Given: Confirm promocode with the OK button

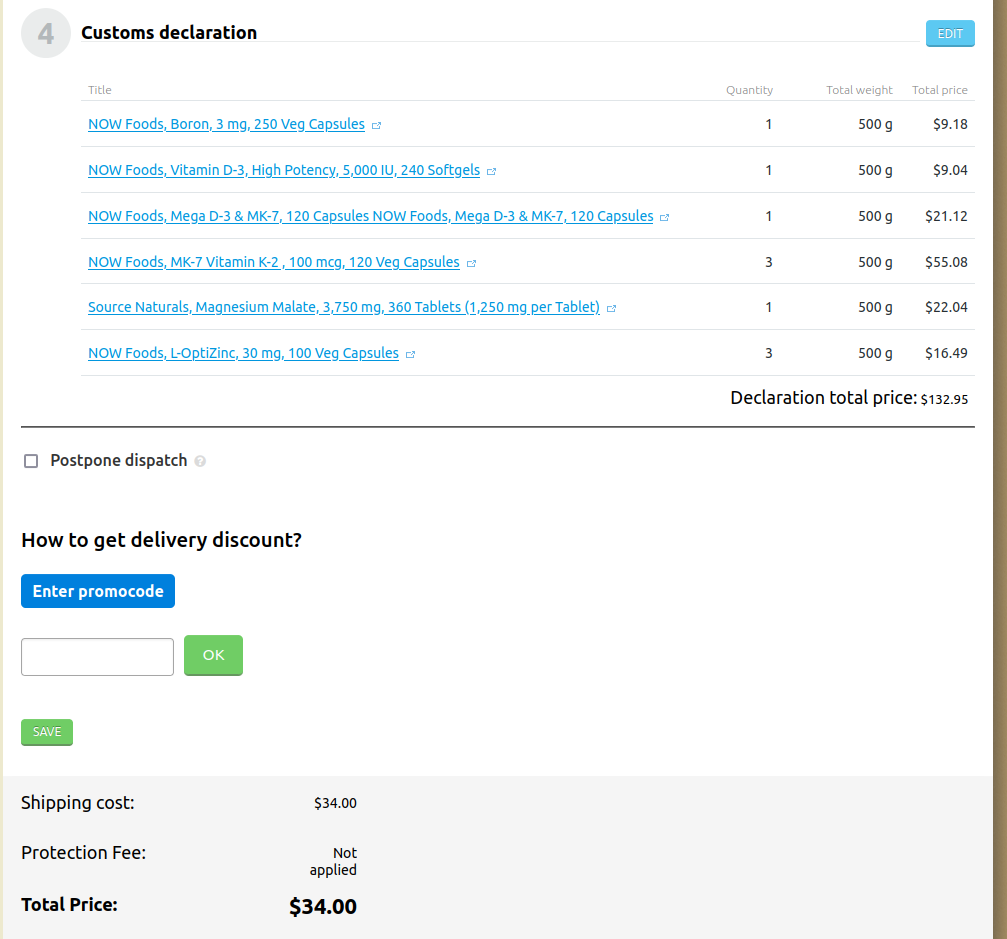Looking at the screenshot, I should (x=213, y=655).
